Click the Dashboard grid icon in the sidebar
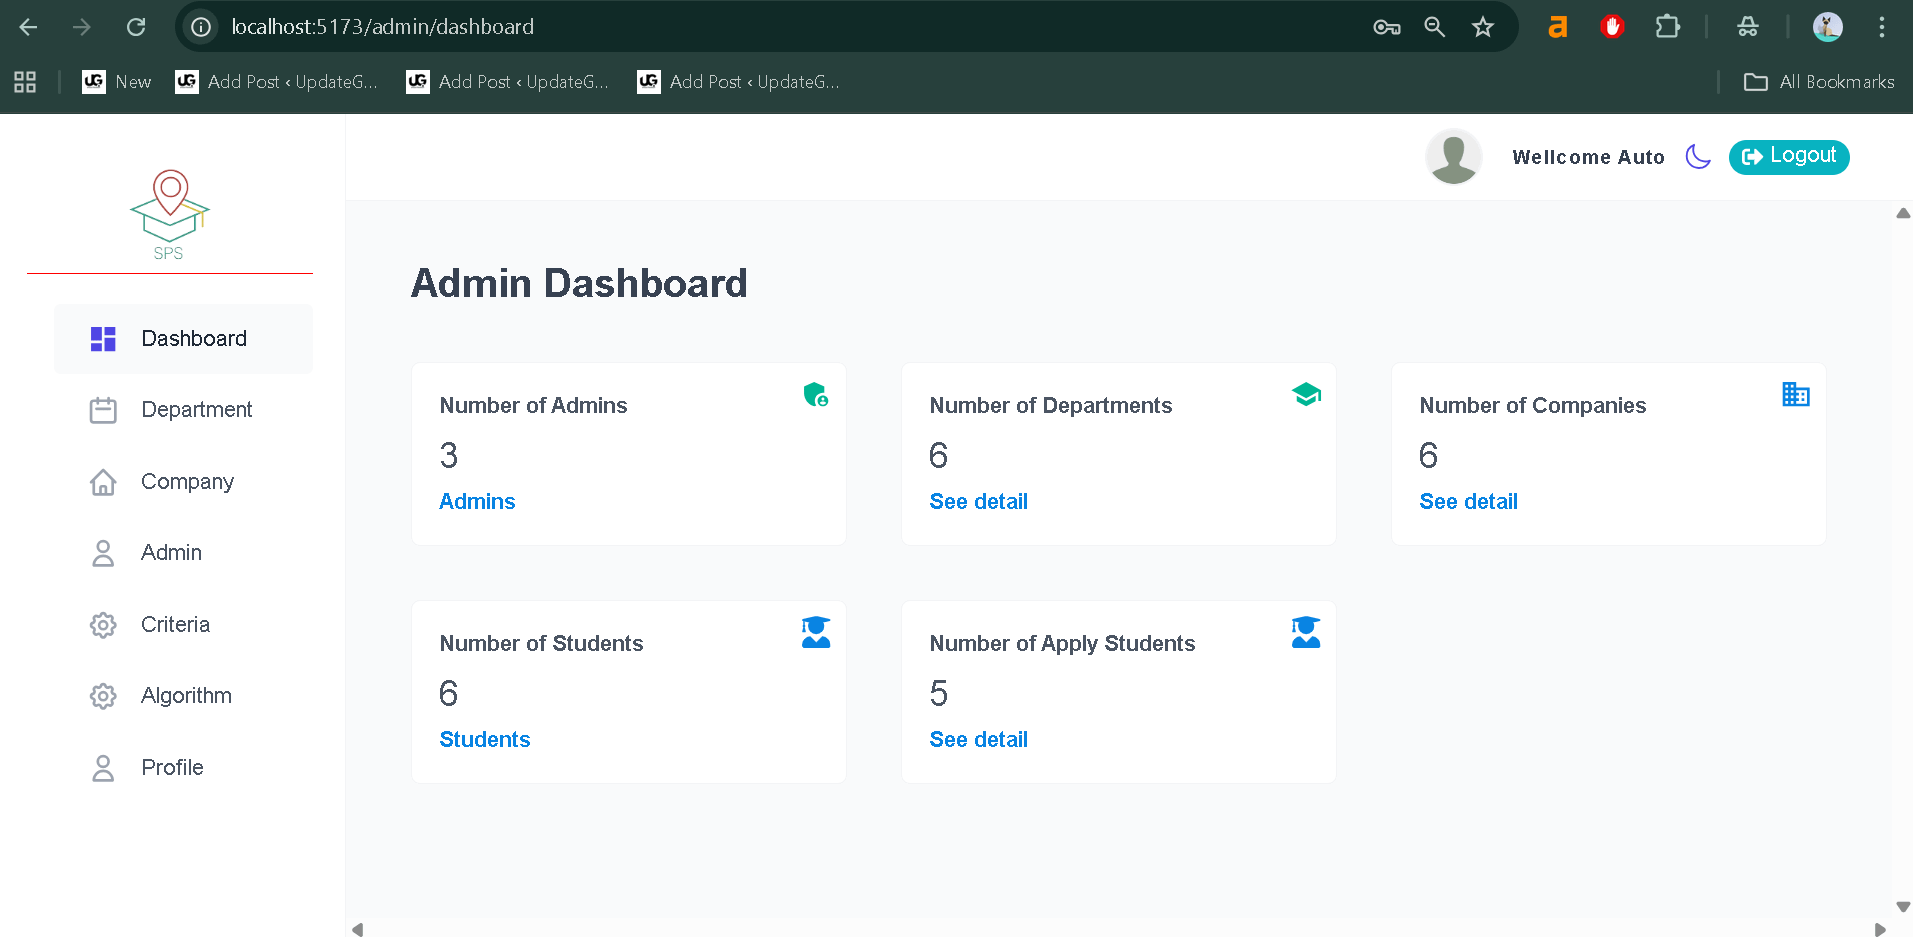The width and height of the screenshot is (1913, 937). 103,339
